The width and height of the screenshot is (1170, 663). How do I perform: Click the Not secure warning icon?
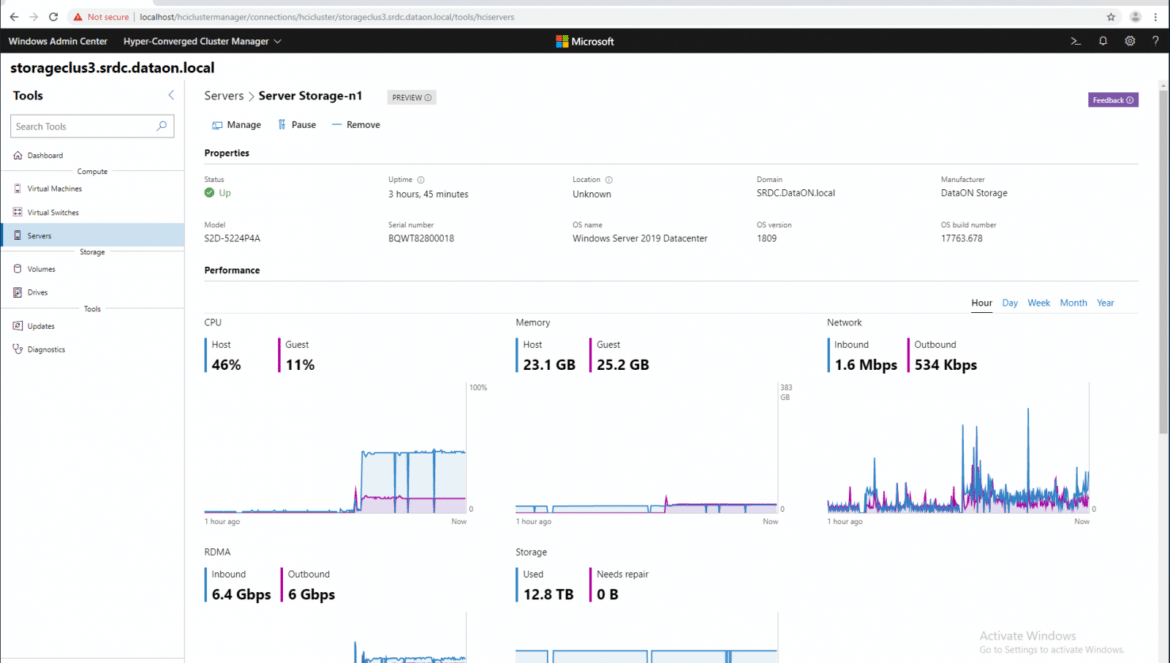point(78,16)
